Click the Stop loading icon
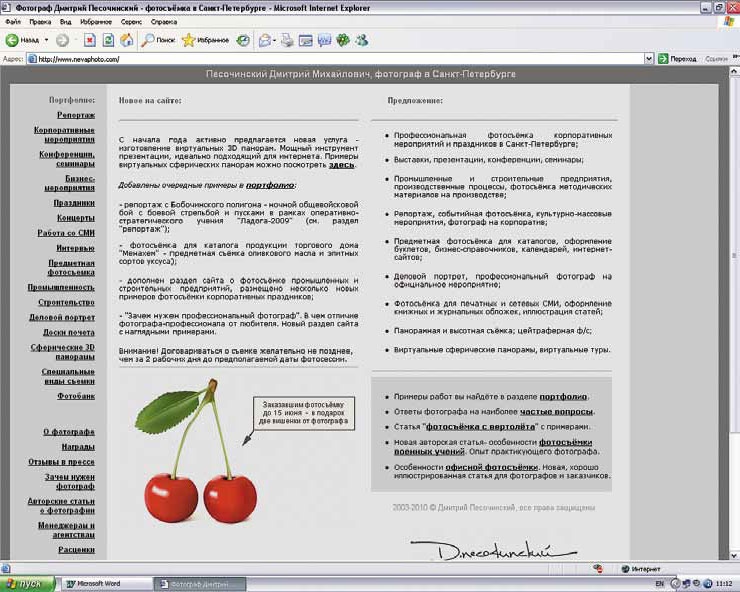740x592 pixels. [88, 40]
